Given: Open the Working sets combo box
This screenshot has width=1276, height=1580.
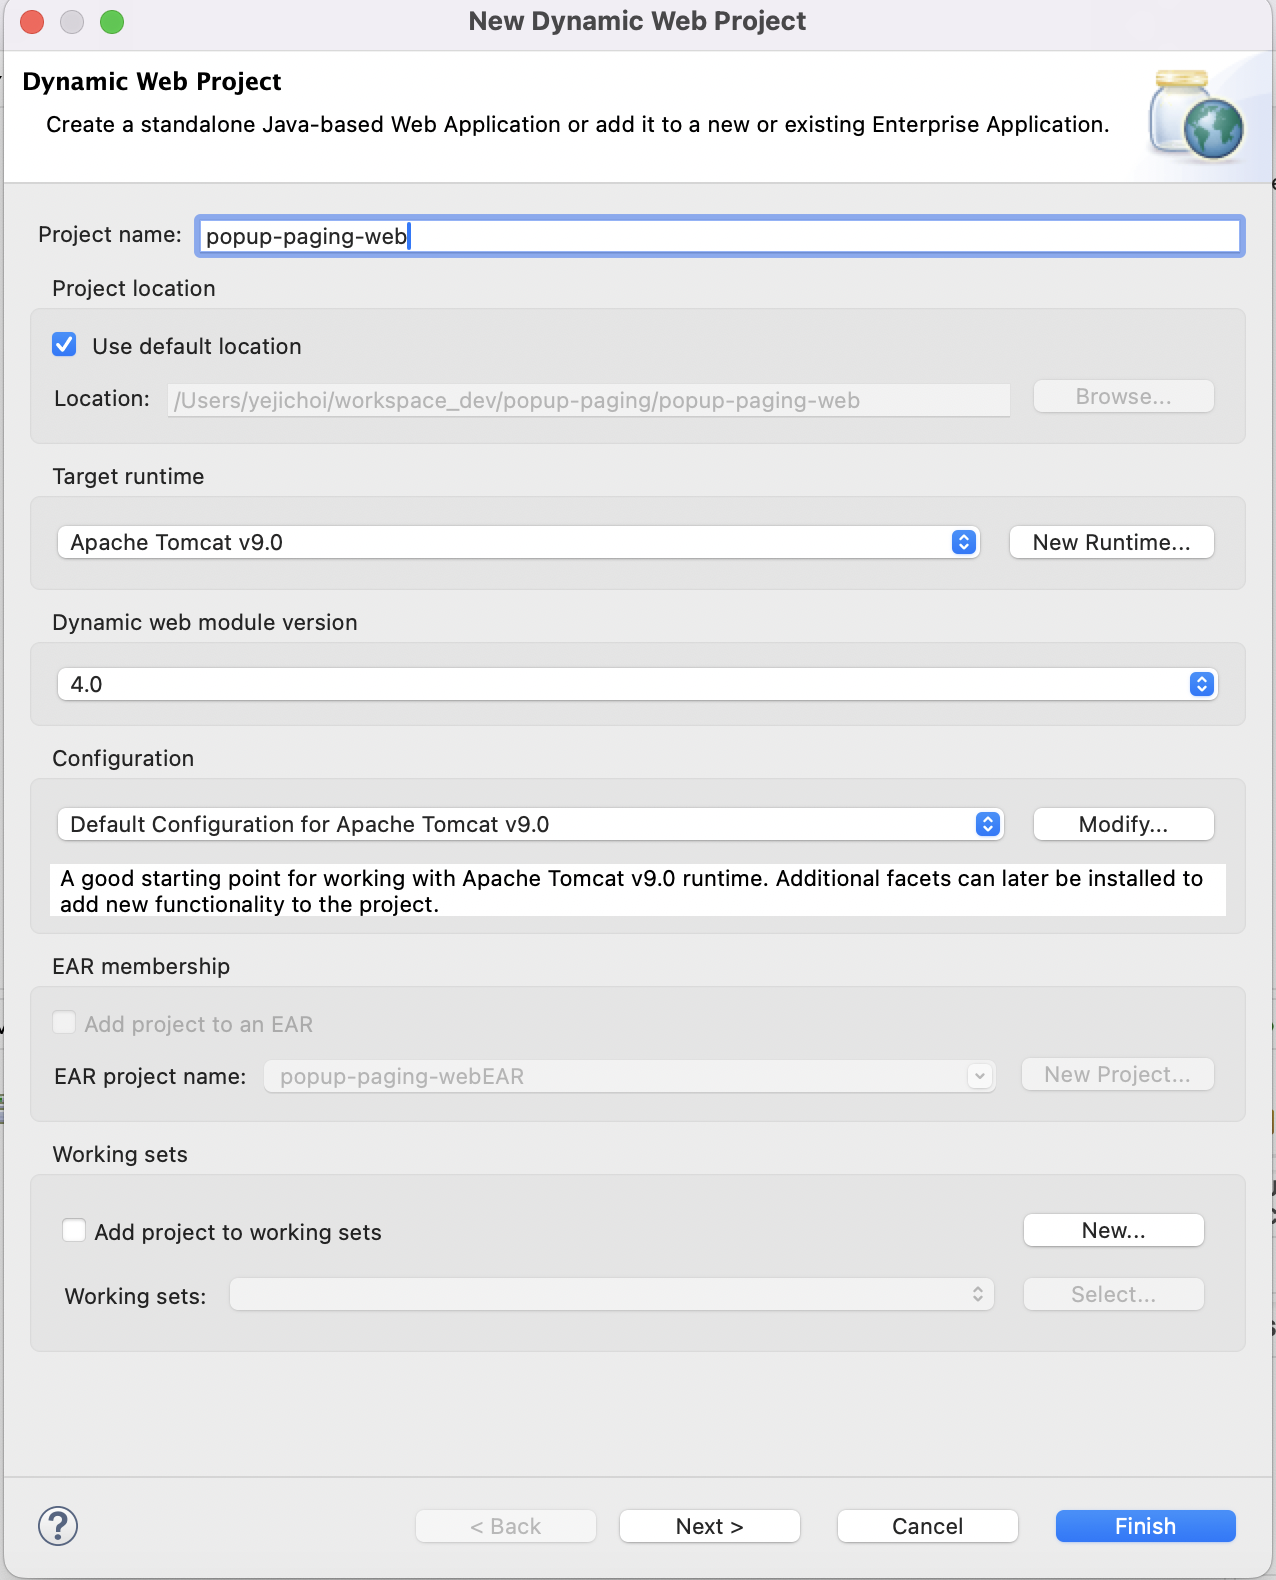Looking at the screenshot, I should click(x=612, y=1294).
